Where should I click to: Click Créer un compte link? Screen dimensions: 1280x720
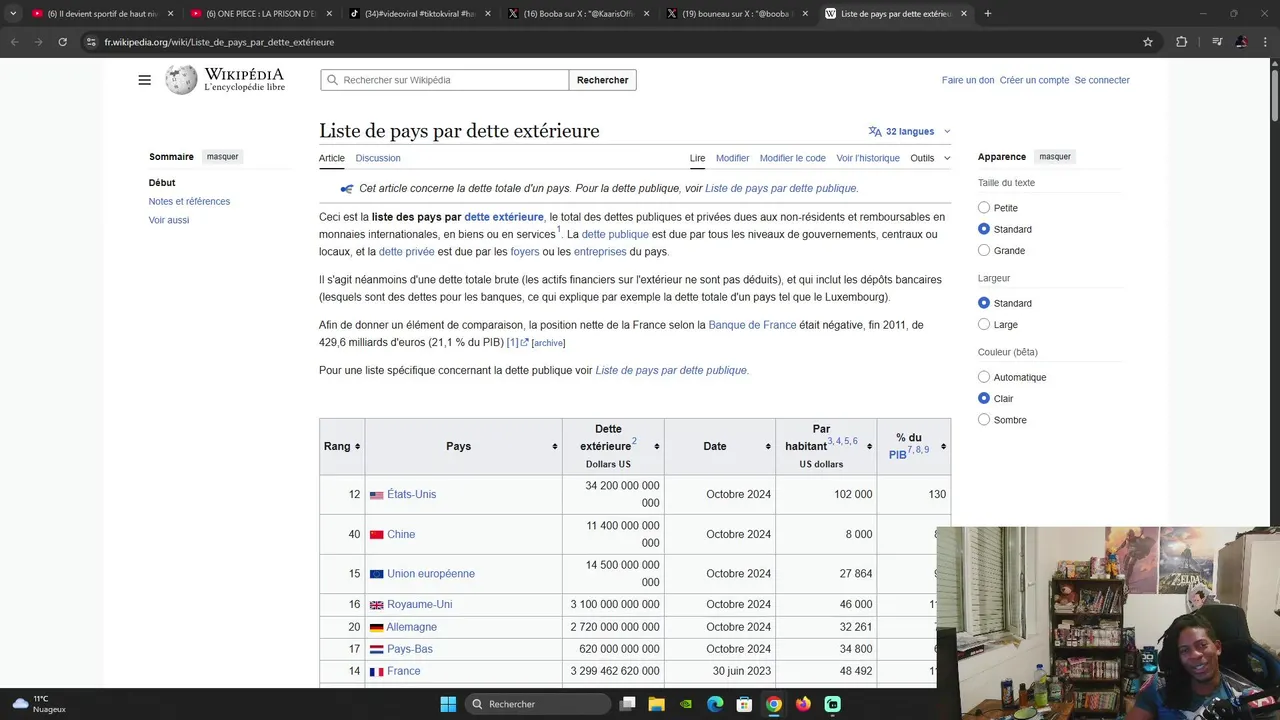[1035, 80]
